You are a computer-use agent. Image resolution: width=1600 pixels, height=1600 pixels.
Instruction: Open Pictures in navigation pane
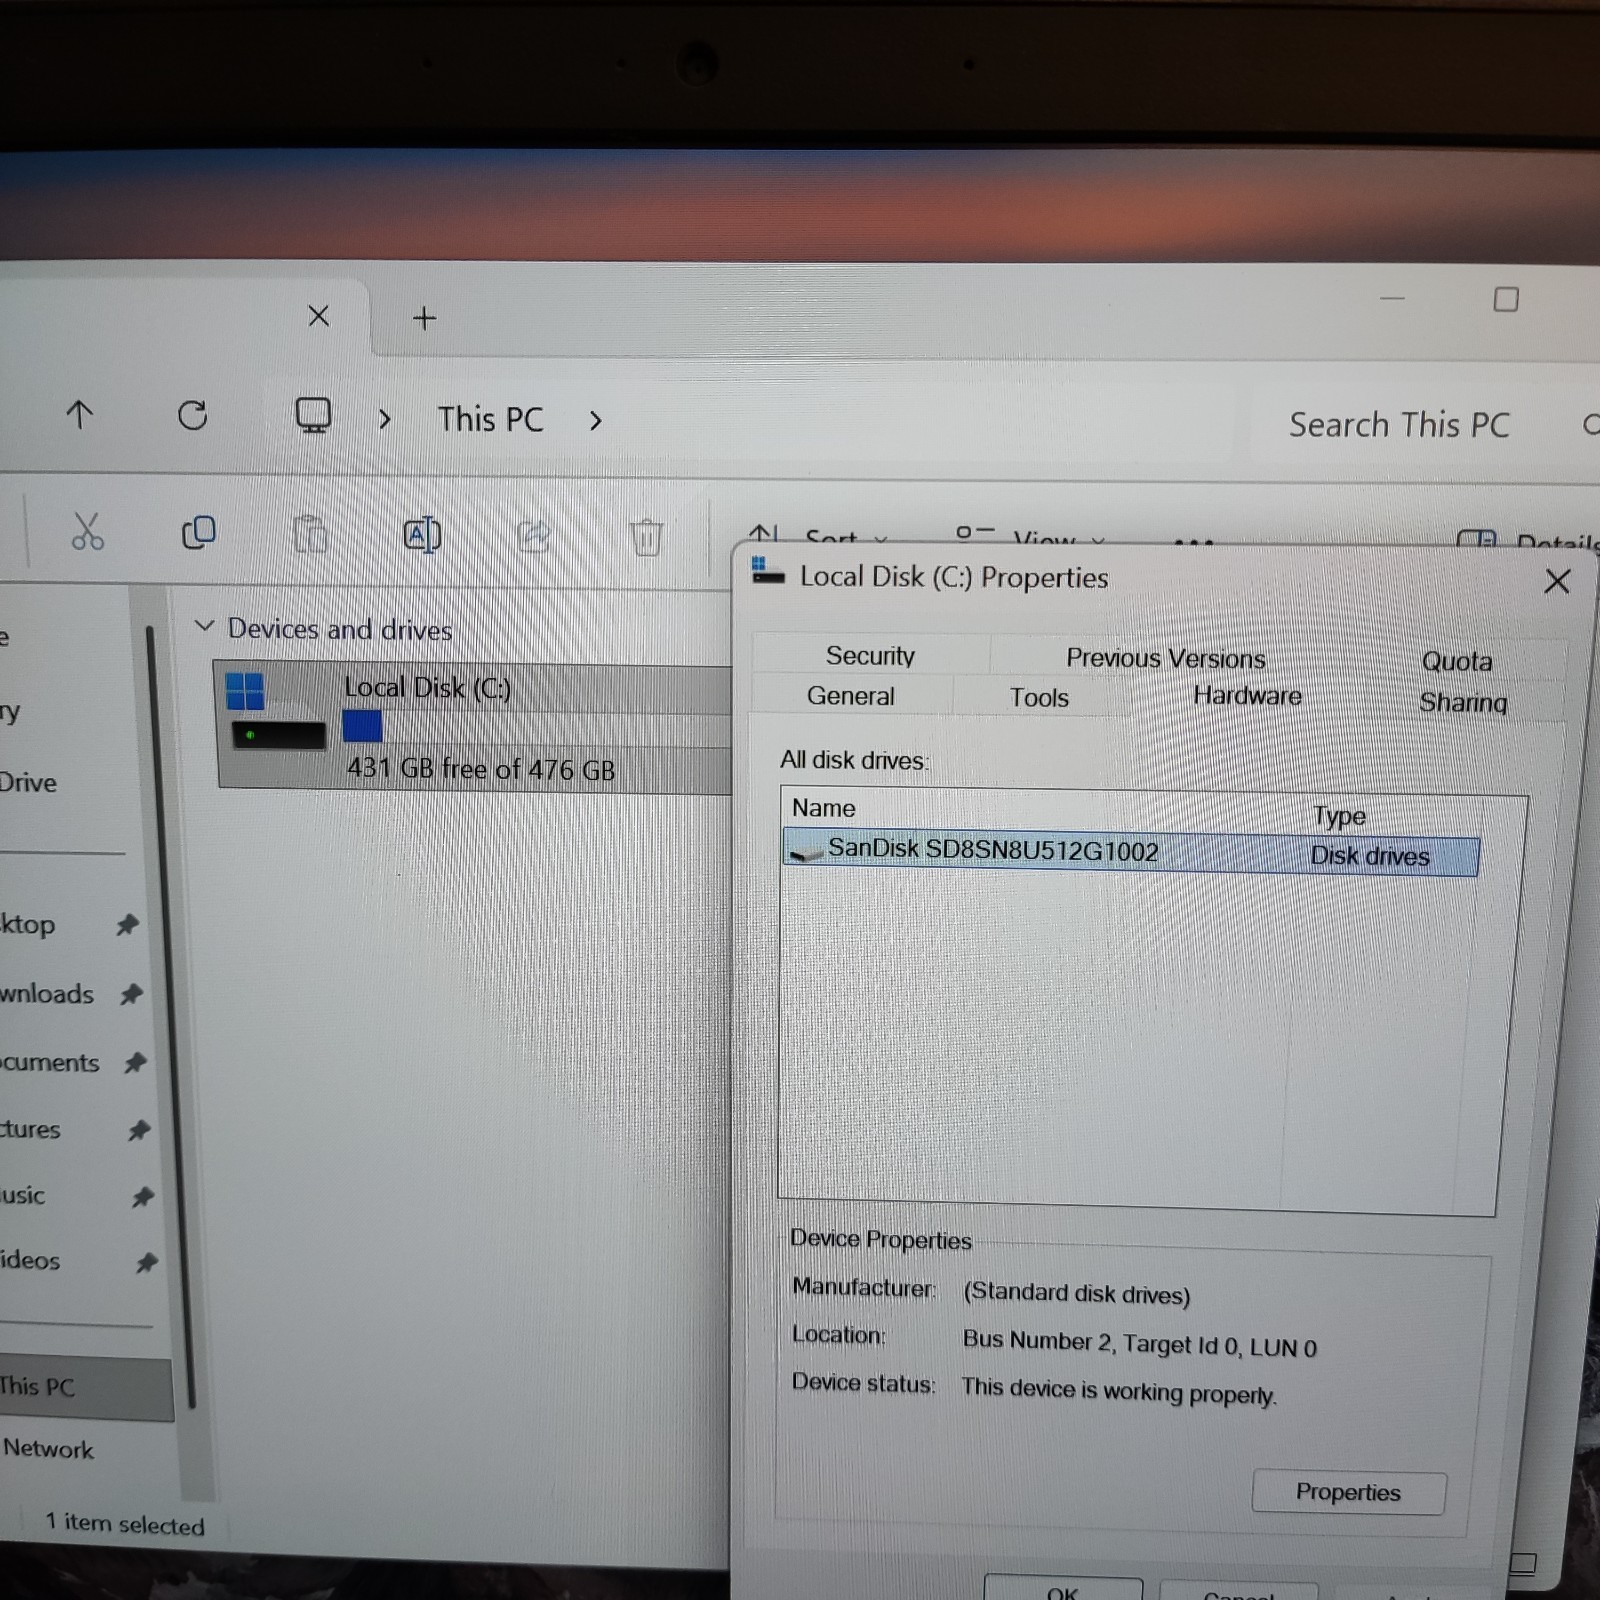pos(30,1129)
